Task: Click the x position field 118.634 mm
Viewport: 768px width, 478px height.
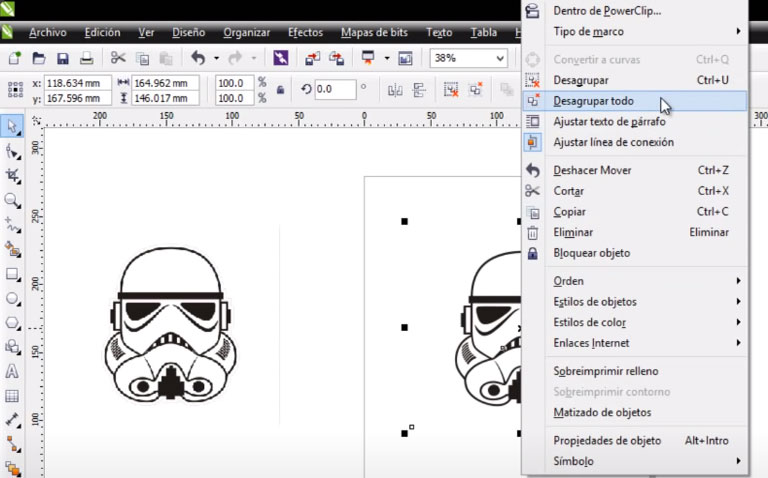Action: click(77, 83)
